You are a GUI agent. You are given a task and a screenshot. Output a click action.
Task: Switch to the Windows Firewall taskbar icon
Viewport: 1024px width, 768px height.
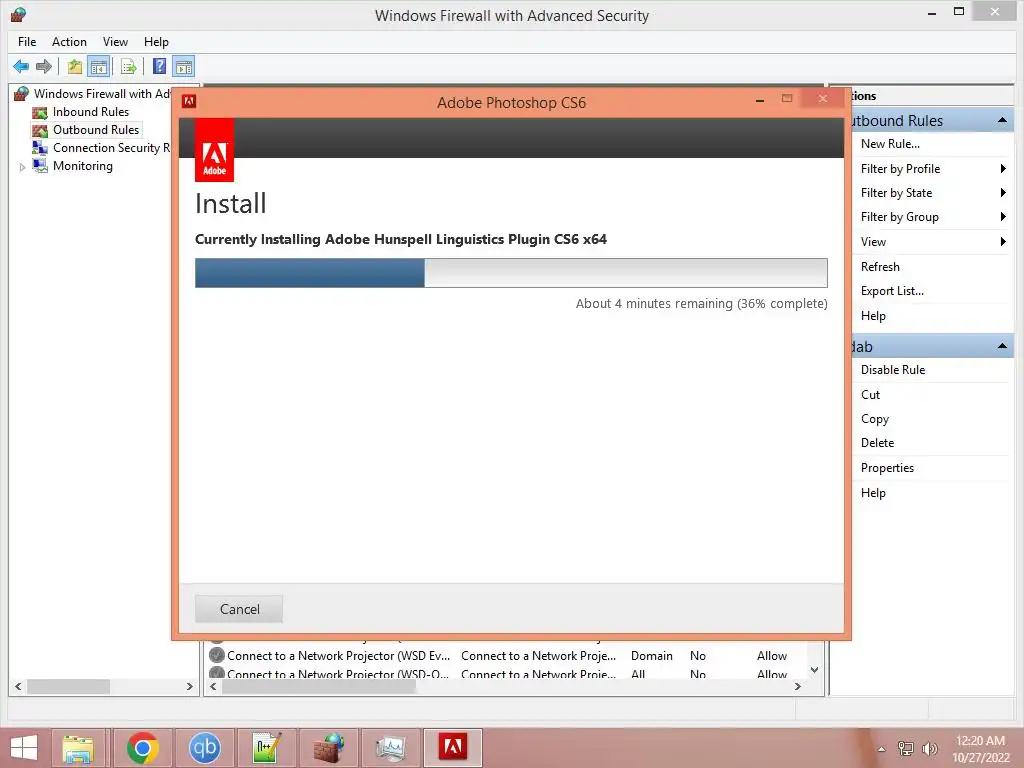(328, 748)
